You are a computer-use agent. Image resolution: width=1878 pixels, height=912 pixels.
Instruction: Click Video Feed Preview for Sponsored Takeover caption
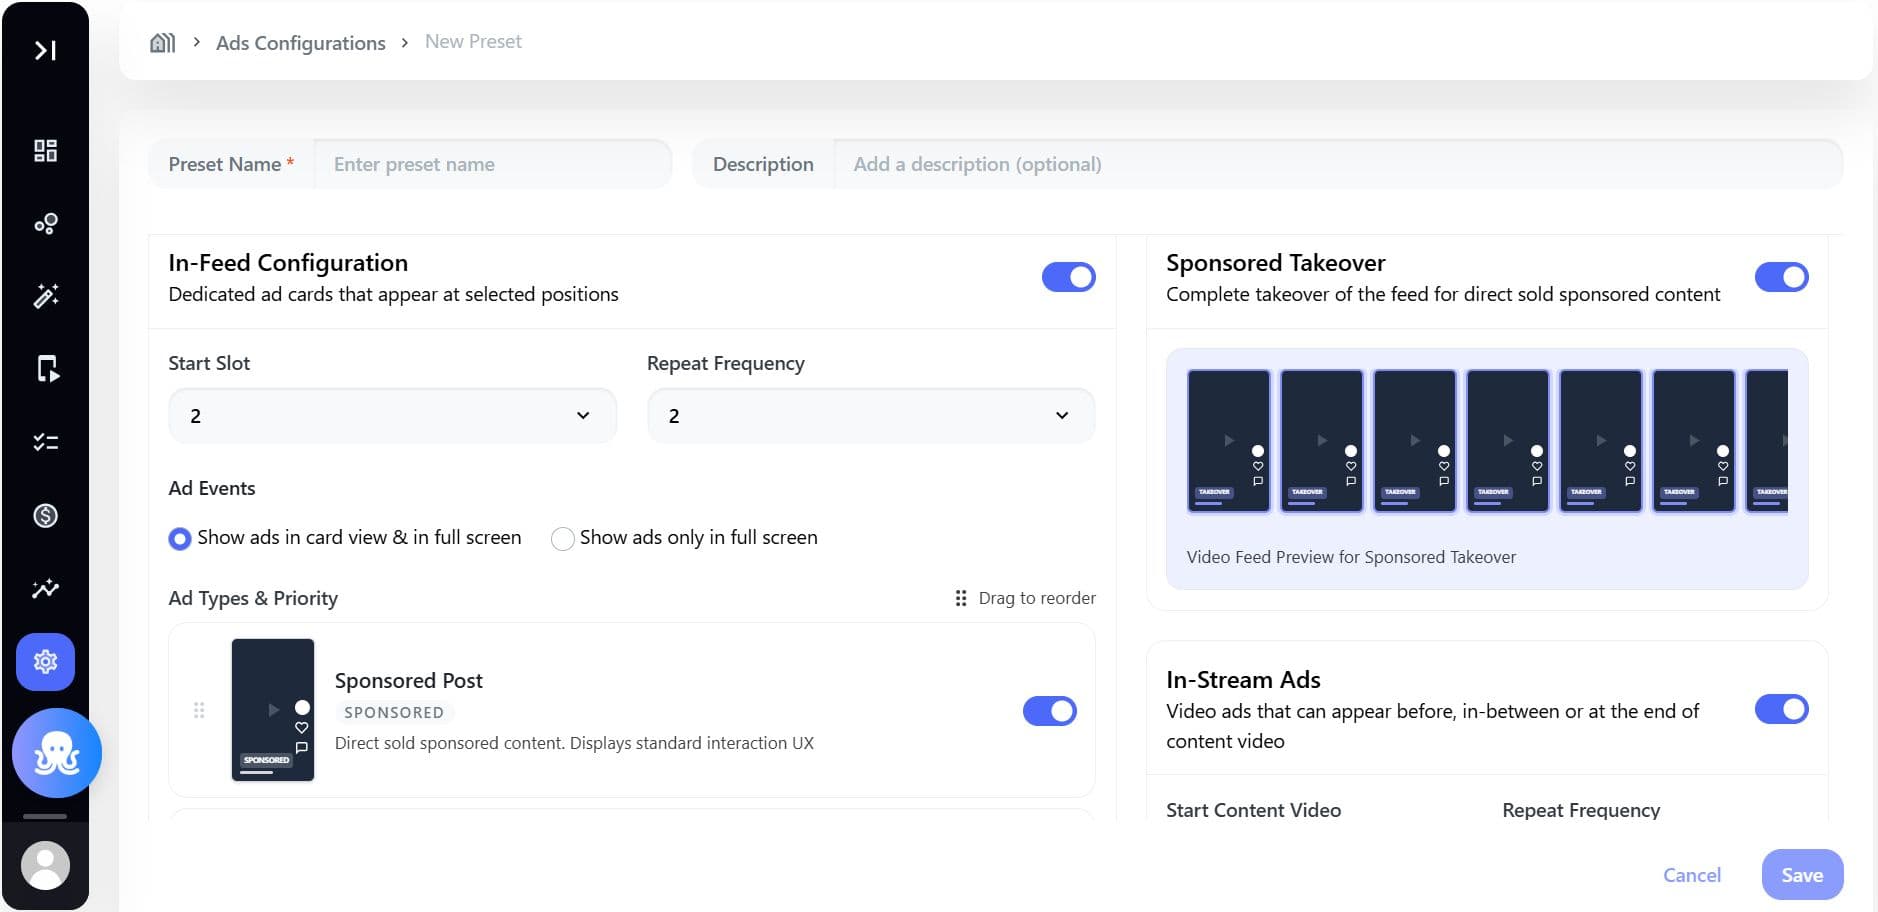click(1351, 557)
